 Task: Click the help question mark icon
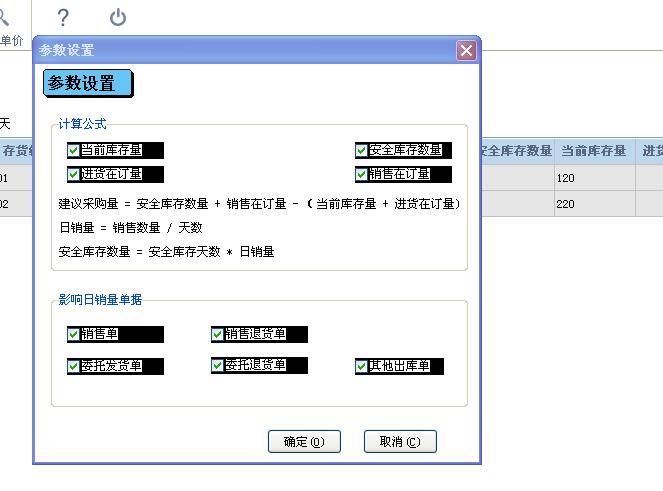click(x=63, y=17)
